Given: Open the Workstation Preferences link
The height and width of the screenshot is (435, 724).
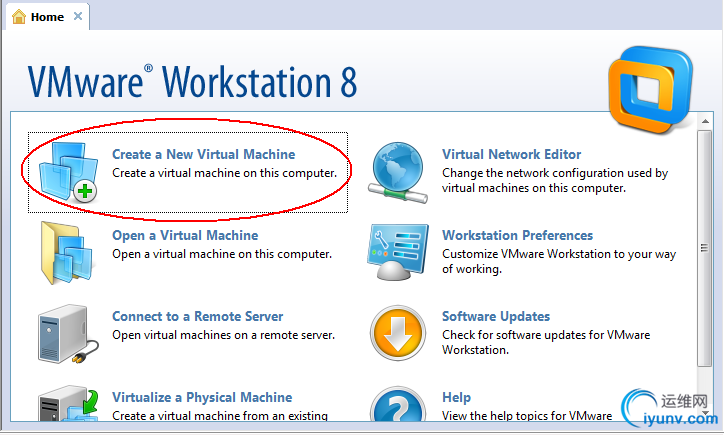Looking at the screenshot, I should pyautogui.click(x=518, y=236).
